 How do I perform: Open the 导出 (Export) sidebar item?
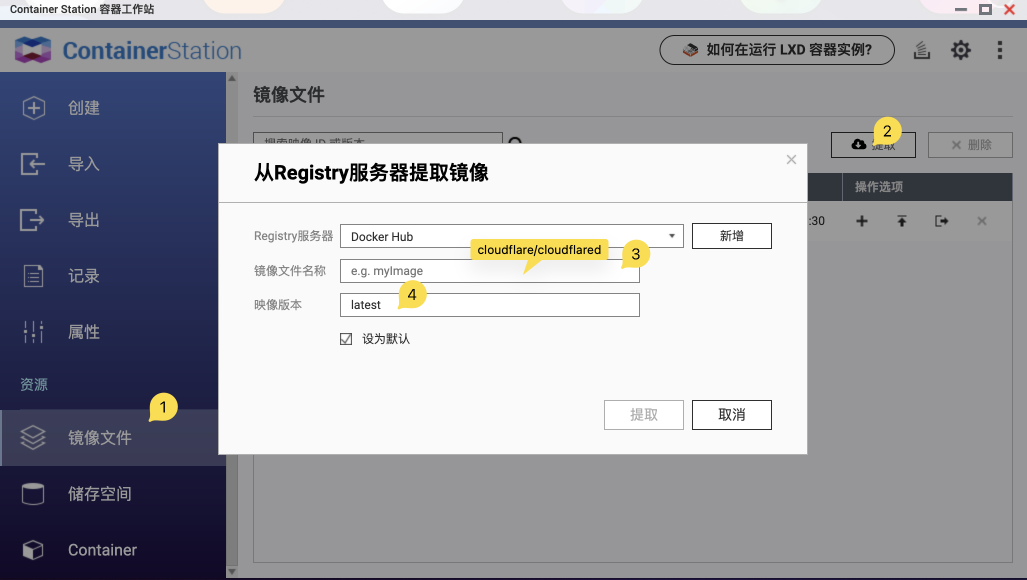[113, 220]
